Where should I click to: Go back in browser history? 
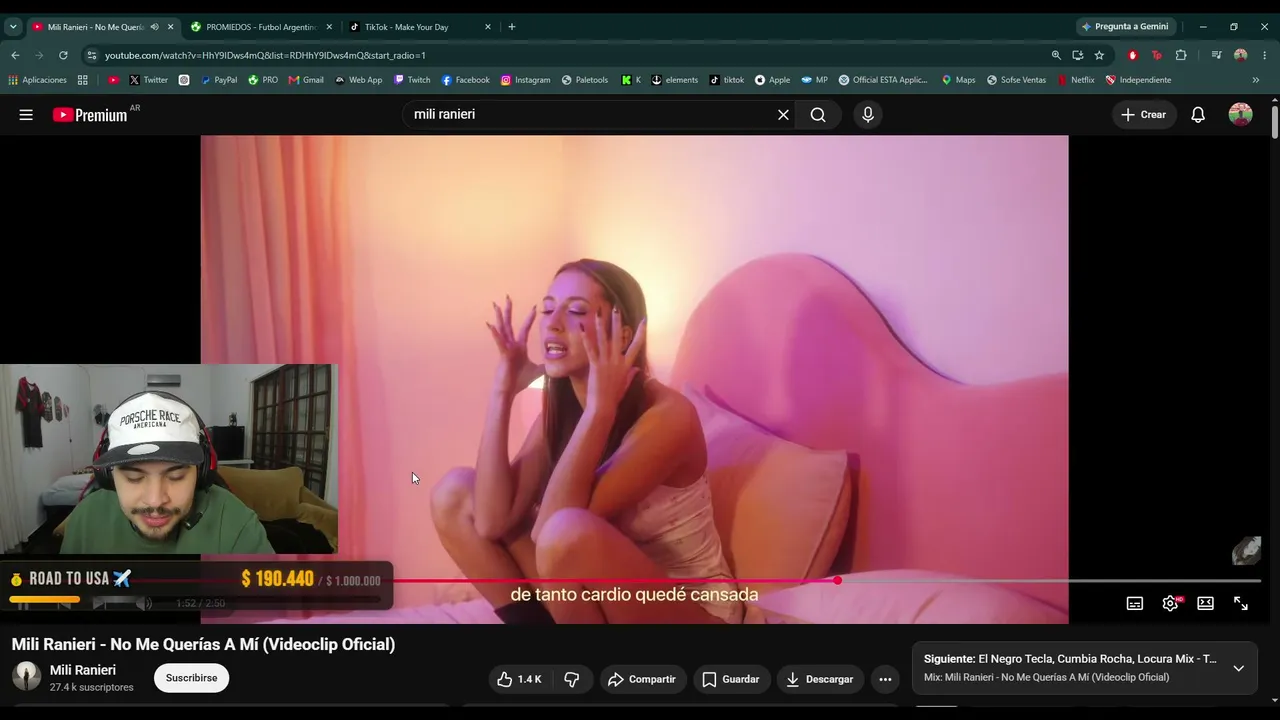15,55
